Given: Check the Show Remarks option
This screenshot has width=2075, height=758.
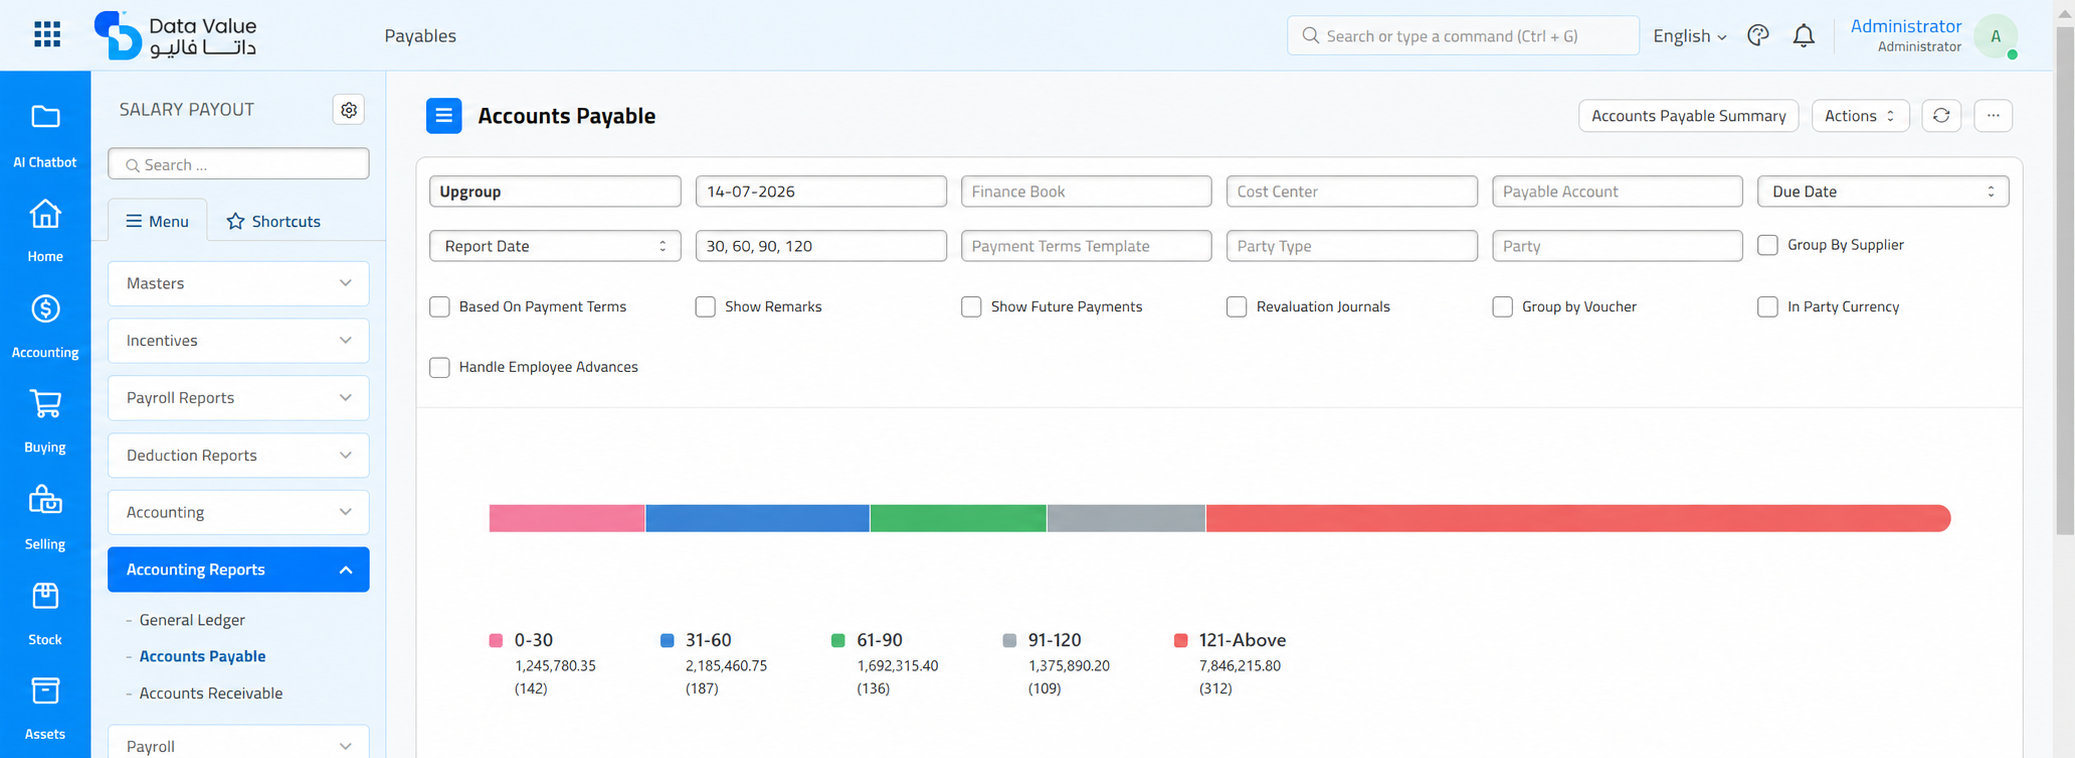Looking at the screenshot, I should click(705, 307).
